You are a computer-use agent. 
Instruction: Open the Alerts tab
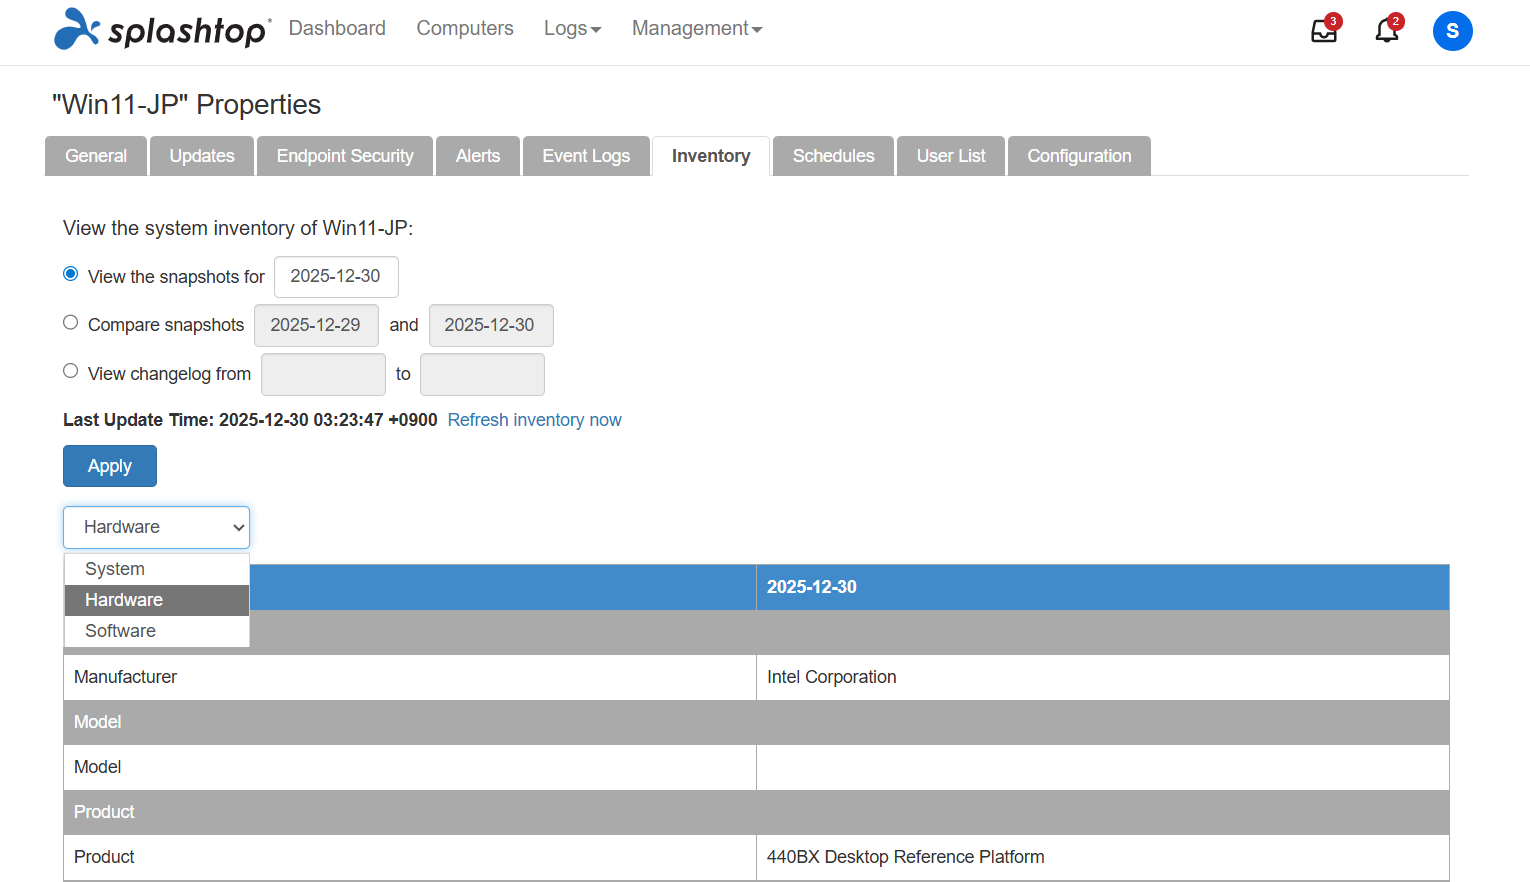coord(478,156)
